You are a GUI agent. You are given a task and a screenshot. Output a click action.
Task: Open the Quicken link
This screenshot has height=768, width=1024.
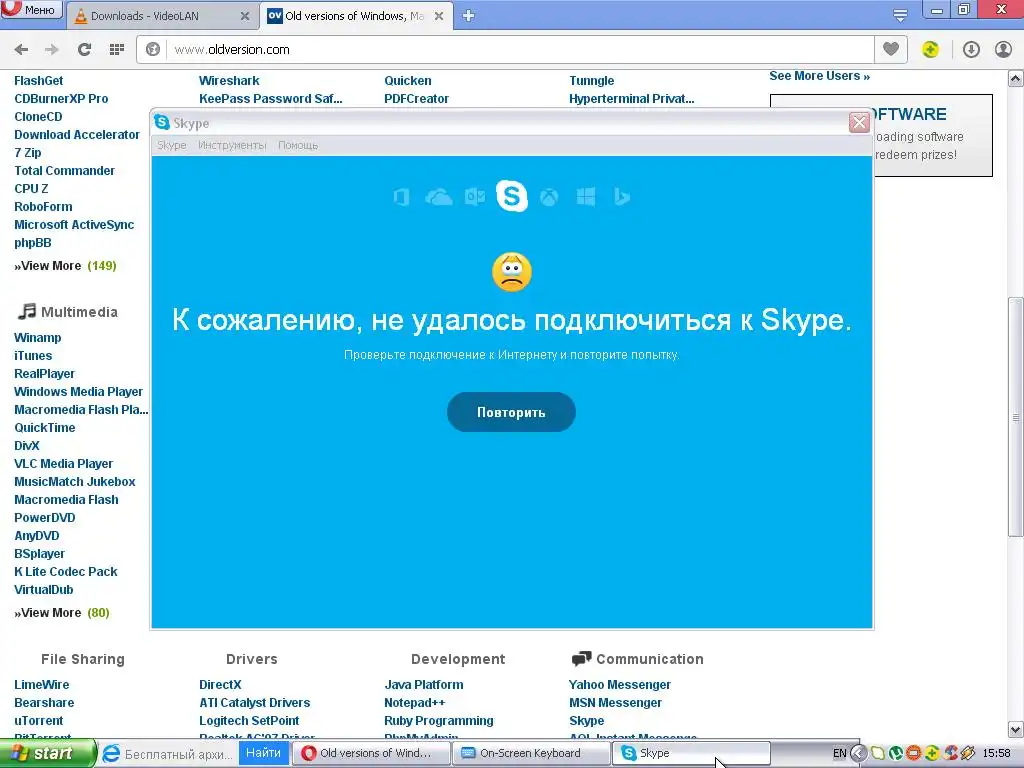click(408, 81)
